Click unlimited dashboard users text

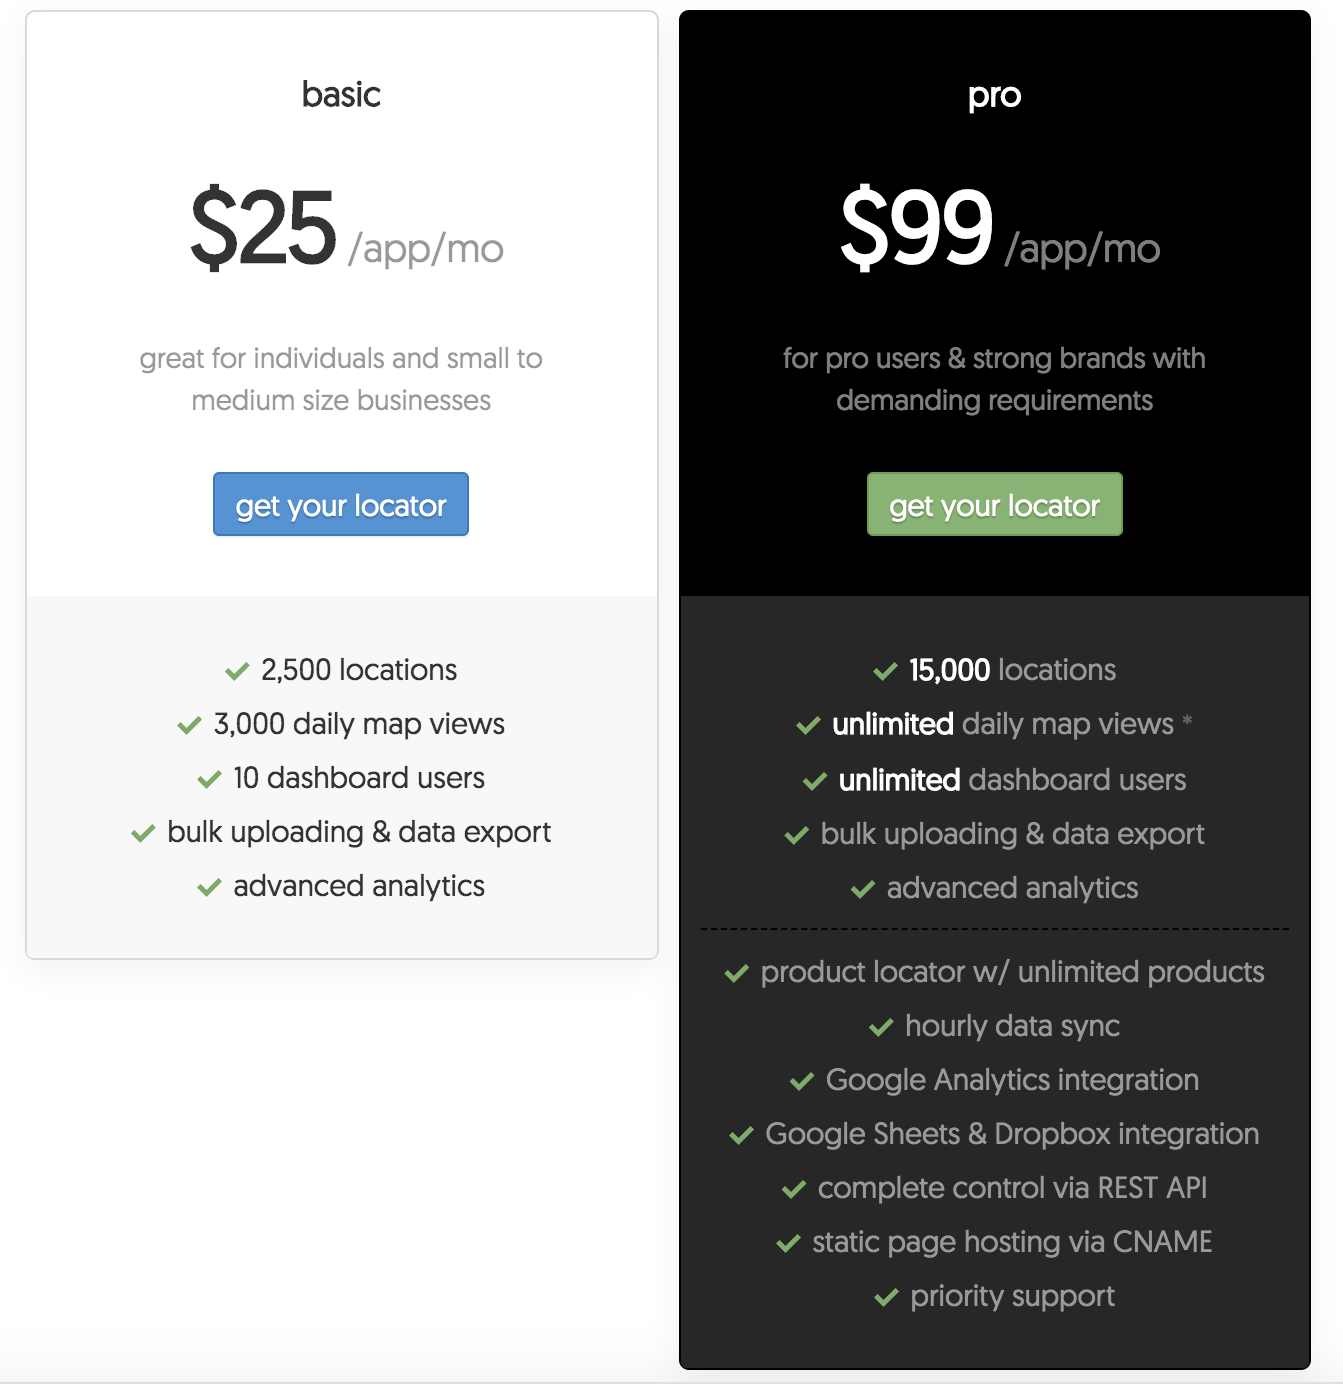pyautogui.click(x=1012, y=780)
